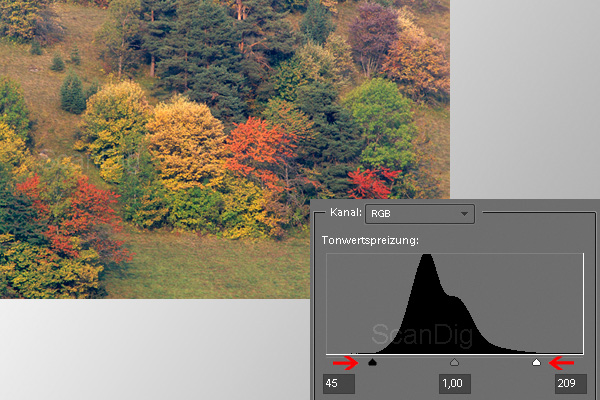Select the black point slider triangle
The height and width of the screenshot is (400, 600).
pos(372,363)
